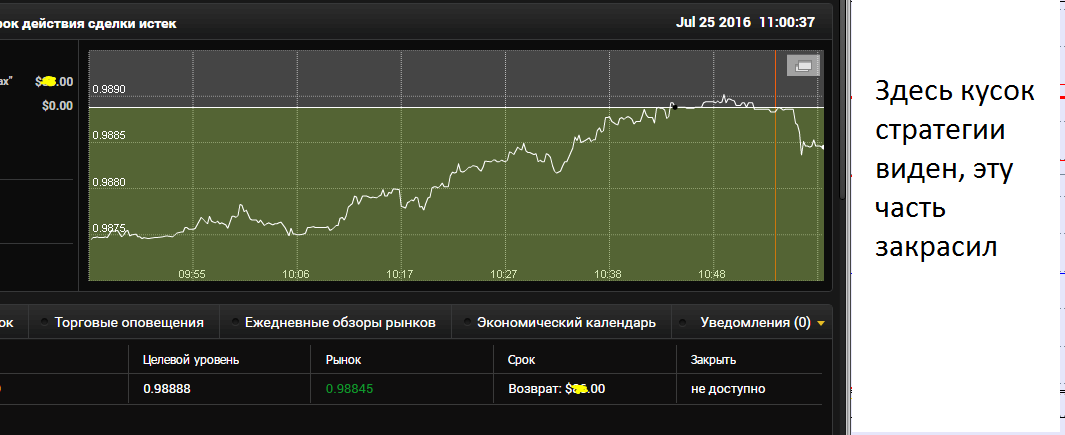Click the green market price 0.98845
The image size is (1065, 435).
pos(349,389)
